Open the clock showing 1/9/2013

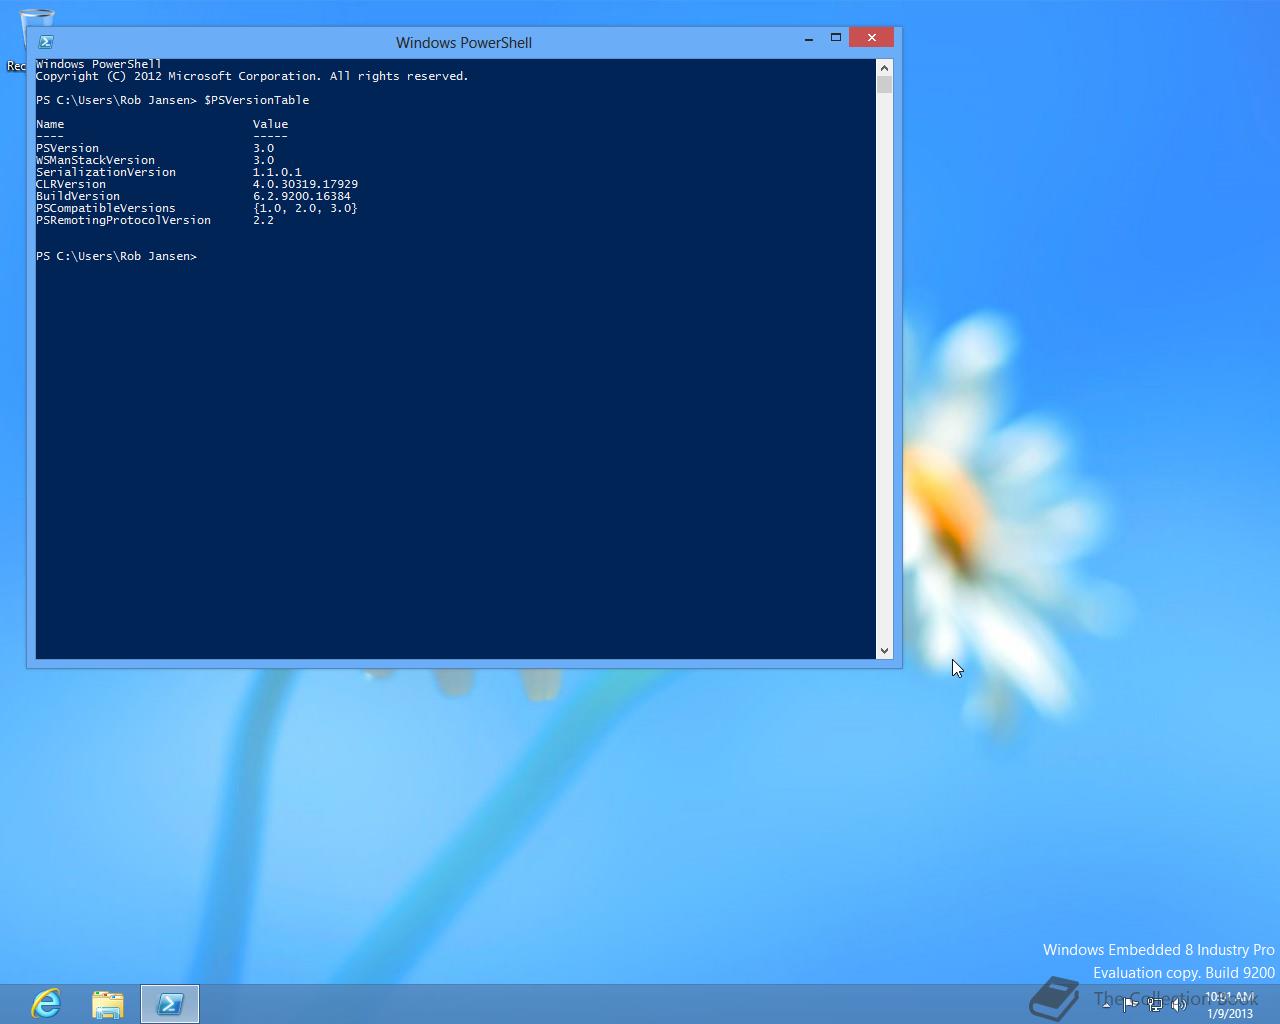coord(1229,1005)
